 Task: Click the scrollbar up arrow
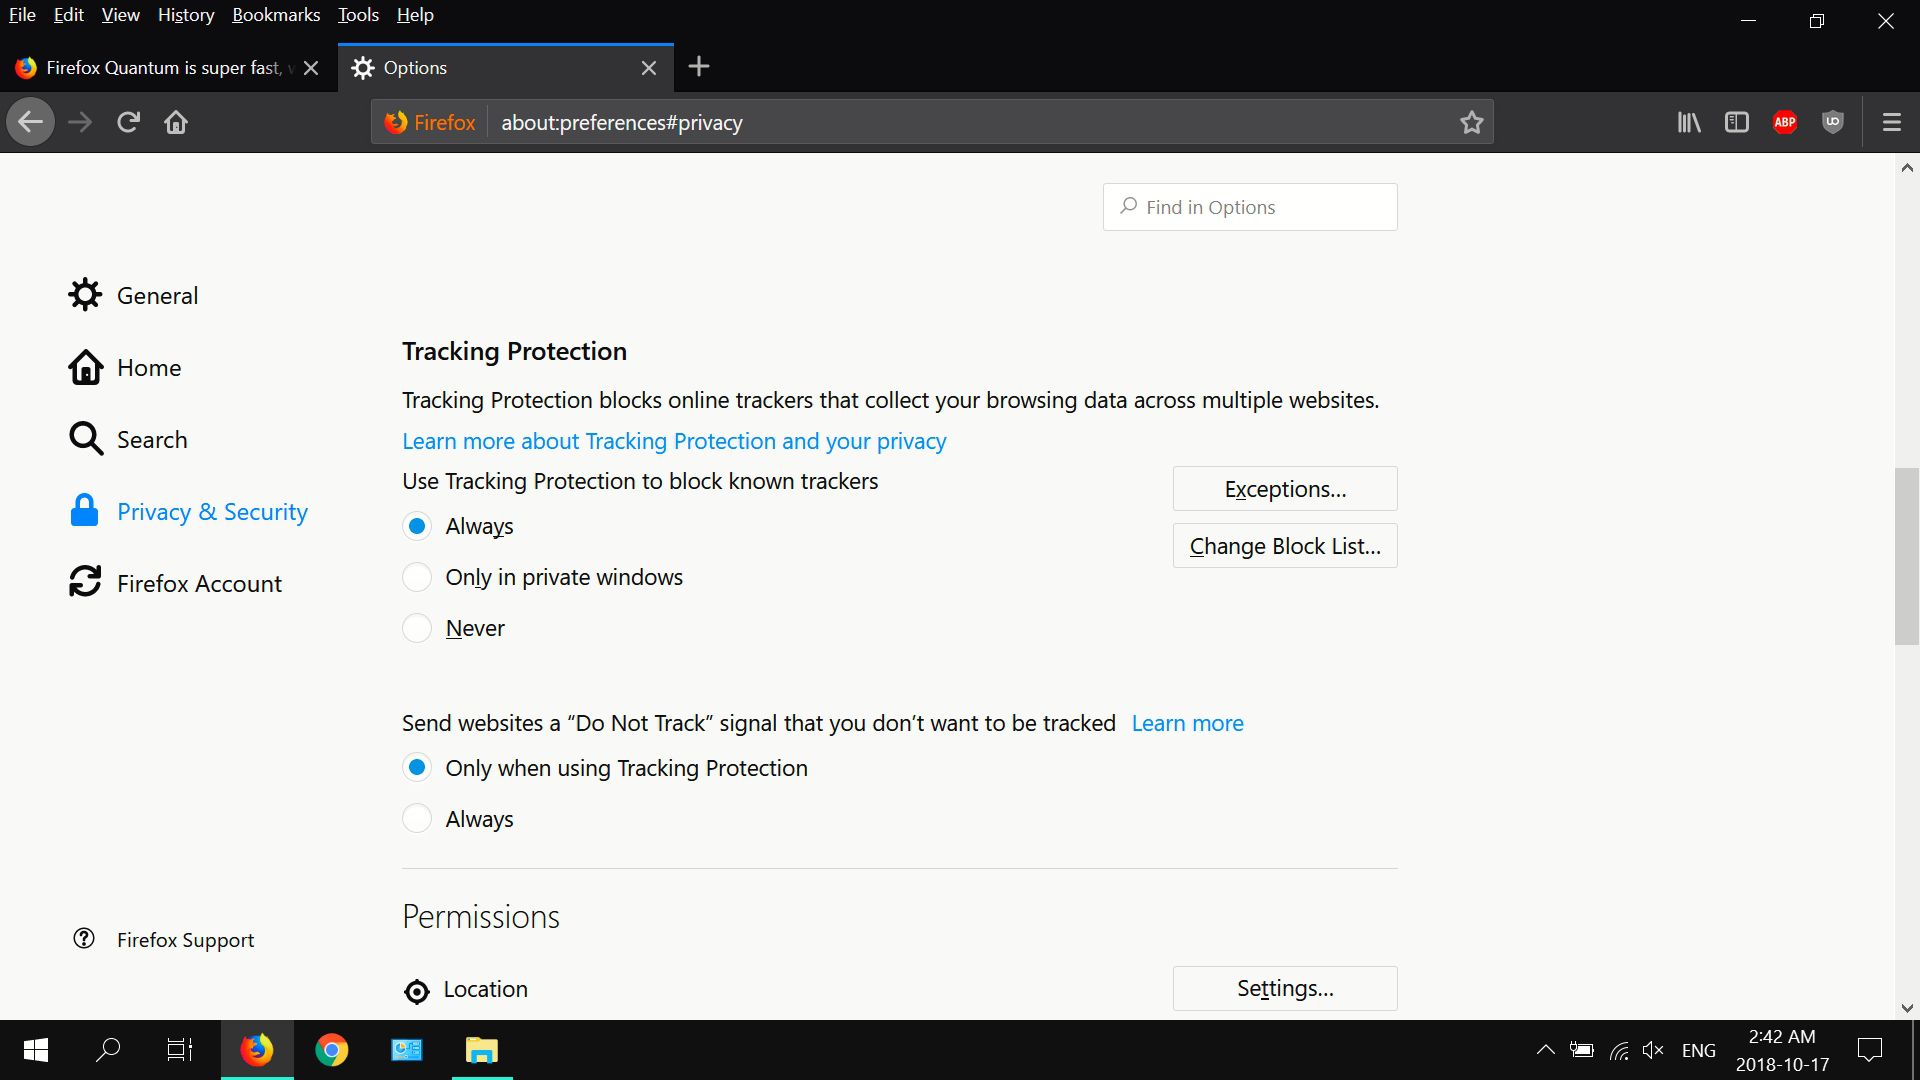pyautogui.click(x=1907, y=168)
